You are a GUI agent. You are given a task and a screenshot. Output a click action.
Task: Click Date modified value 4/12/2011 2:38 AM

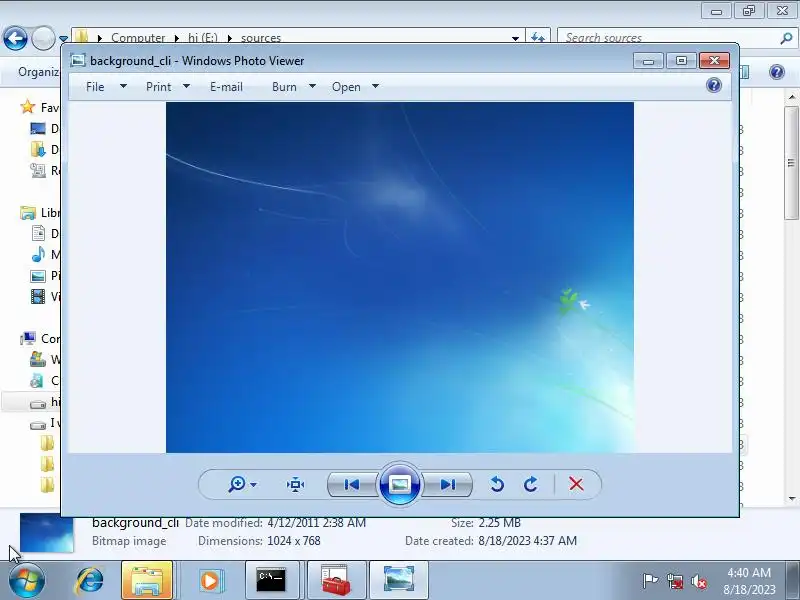click(x=316, y=523)
